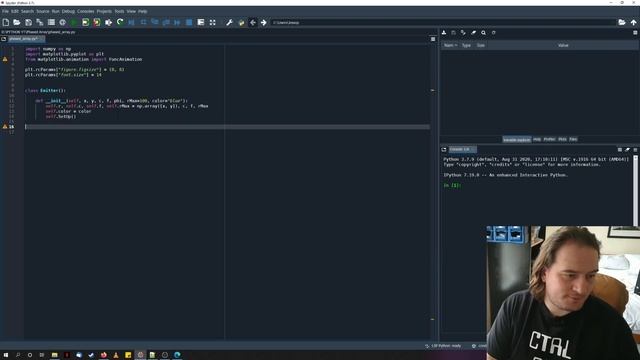Click the warning icon on line 16
The image size is (640, 360).
click(x=5, y=127)
